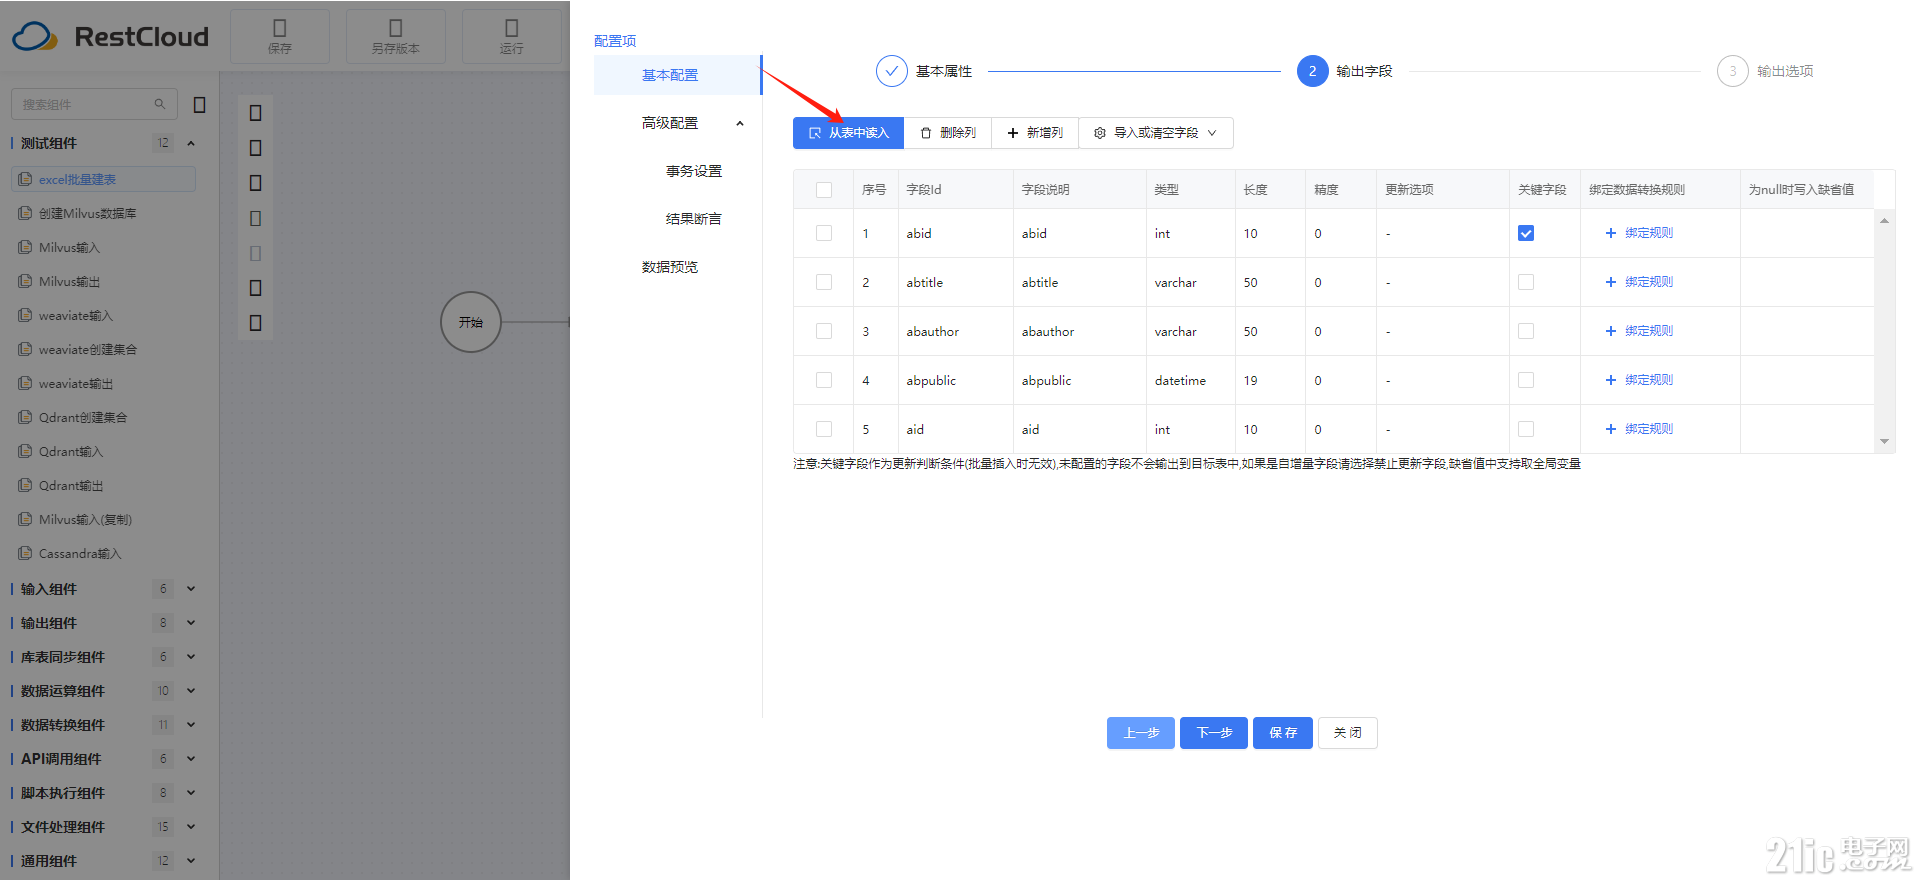The height and width of the screenshot is (880, 1920).
Task: Expand the 输入组件 group
Action: (191, 589)
